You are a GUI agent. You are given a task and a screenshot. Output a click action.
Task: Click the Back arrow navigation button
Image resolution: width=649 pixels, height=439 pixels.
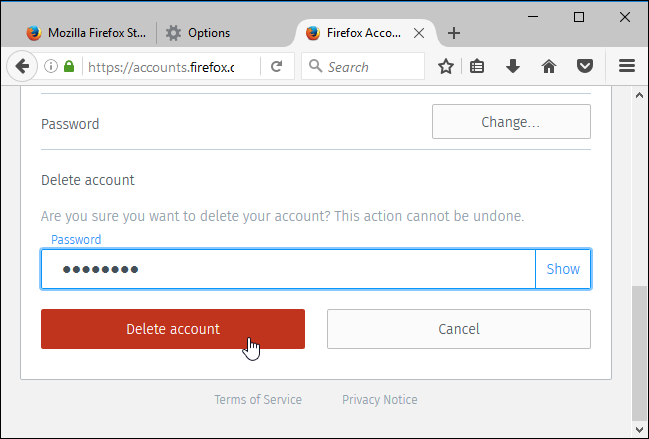[22, 67]
